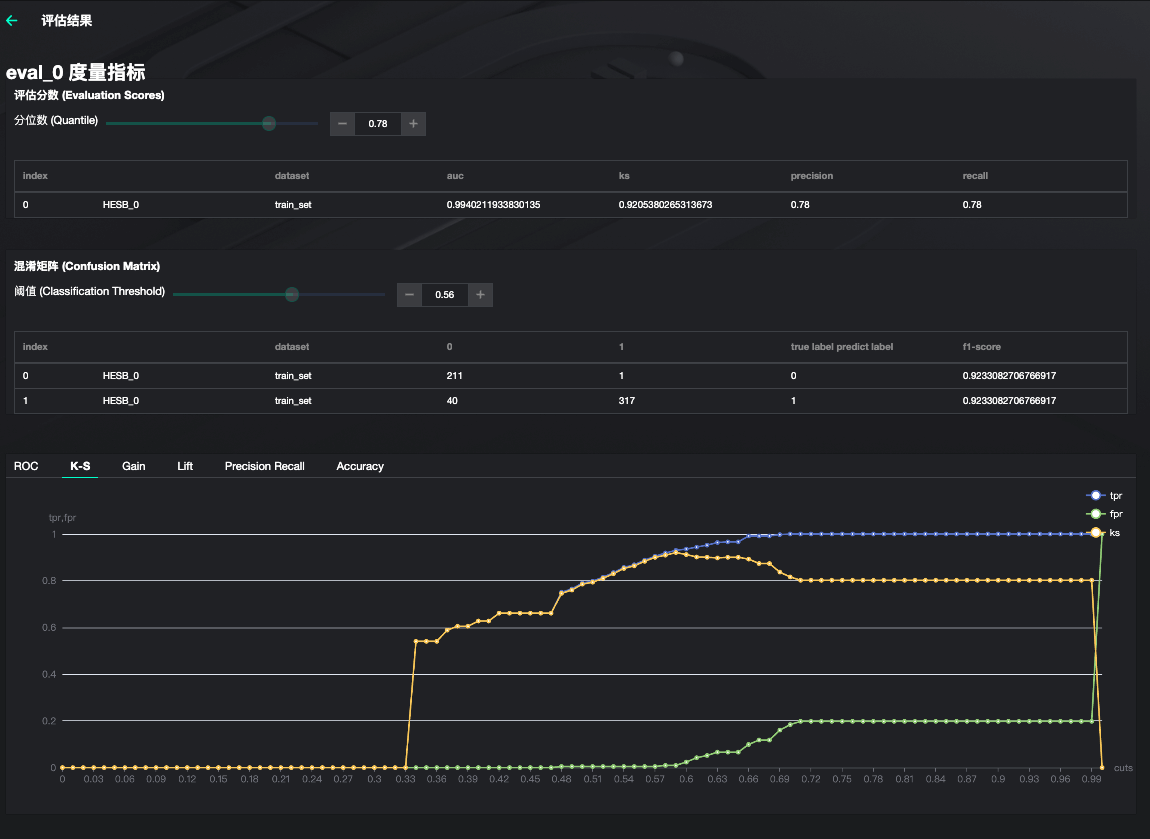Image resolution: width=1150 pixels, height=839 pixels.
Task: Open the Gain chart tab
Action: click(134, 466)
